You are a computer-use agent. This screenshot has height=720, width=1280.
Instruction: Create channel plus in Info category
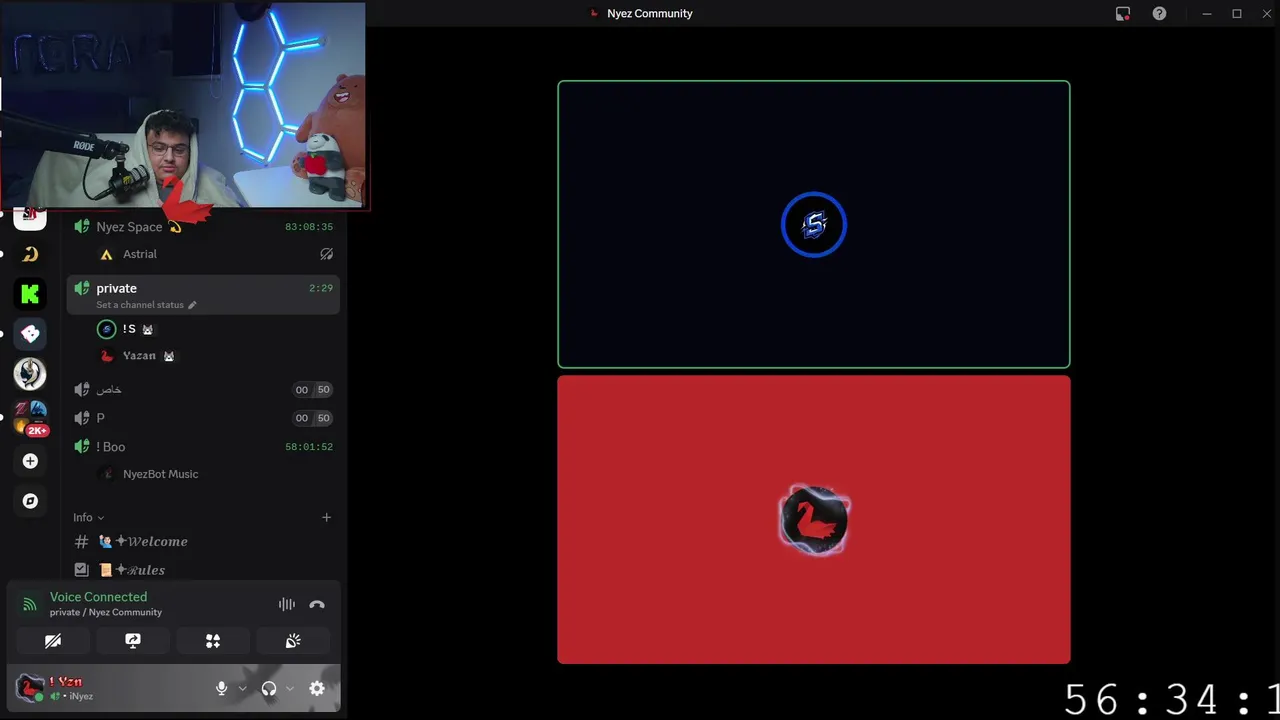(x=326, y=517)
